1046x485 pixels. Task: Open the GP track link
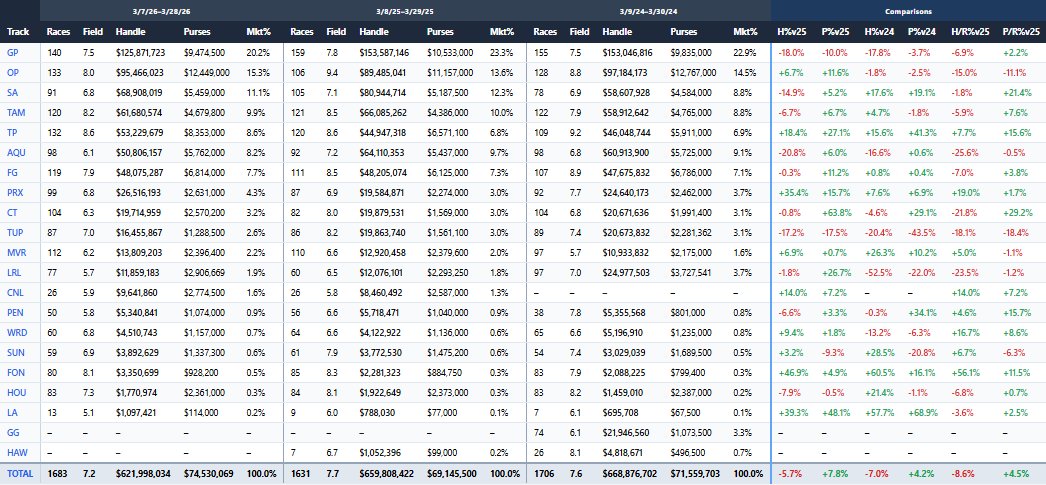13,52
